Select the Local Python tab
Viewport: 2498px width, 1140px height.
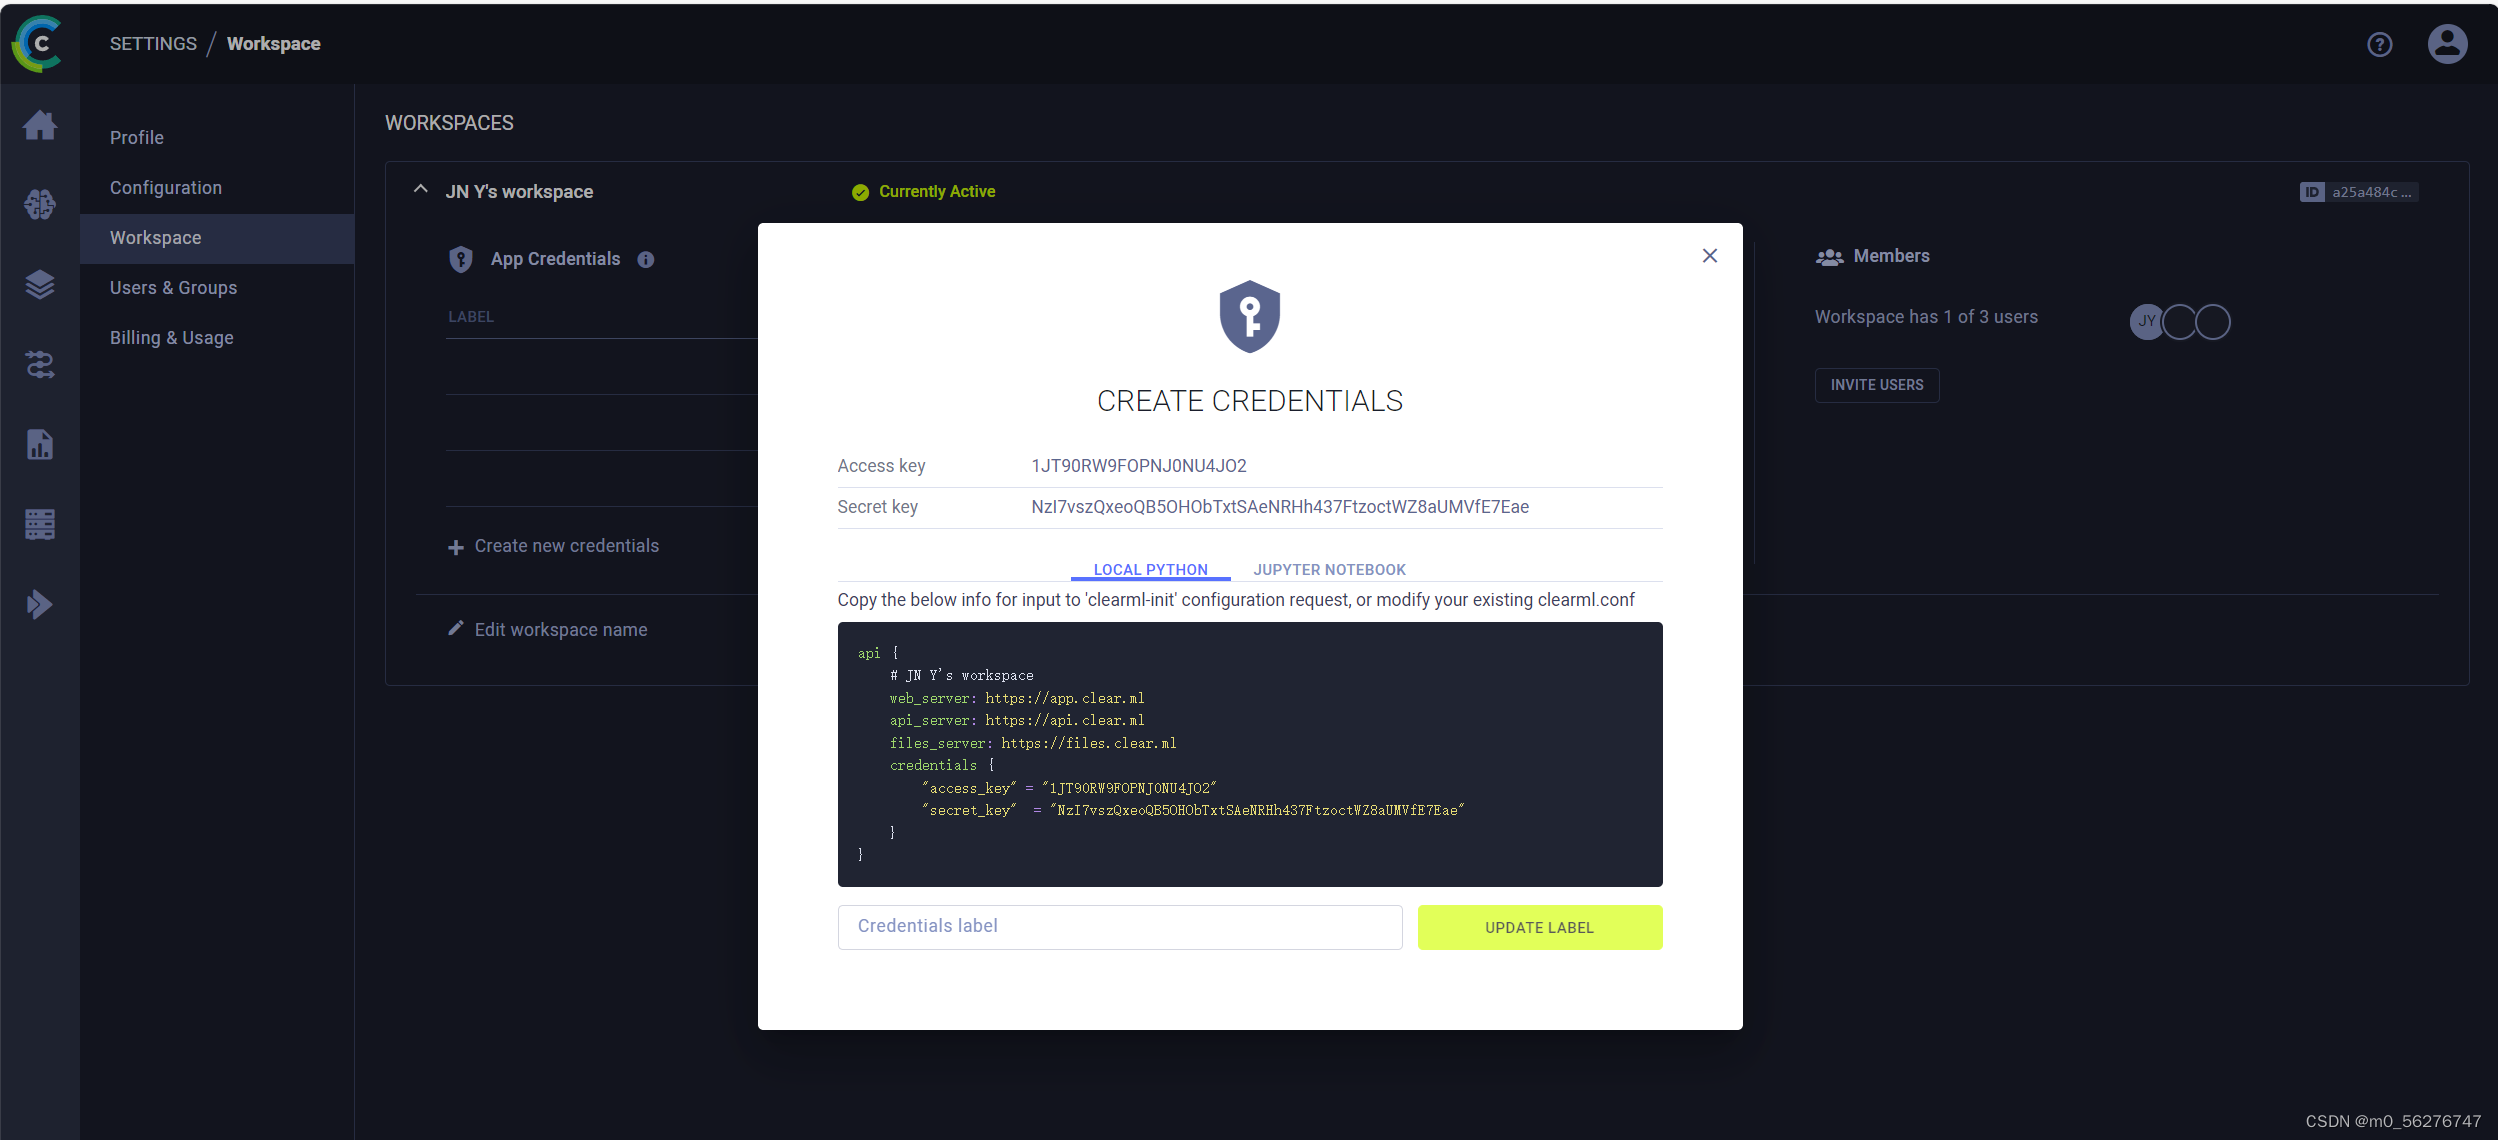(x=1150, y=569)
